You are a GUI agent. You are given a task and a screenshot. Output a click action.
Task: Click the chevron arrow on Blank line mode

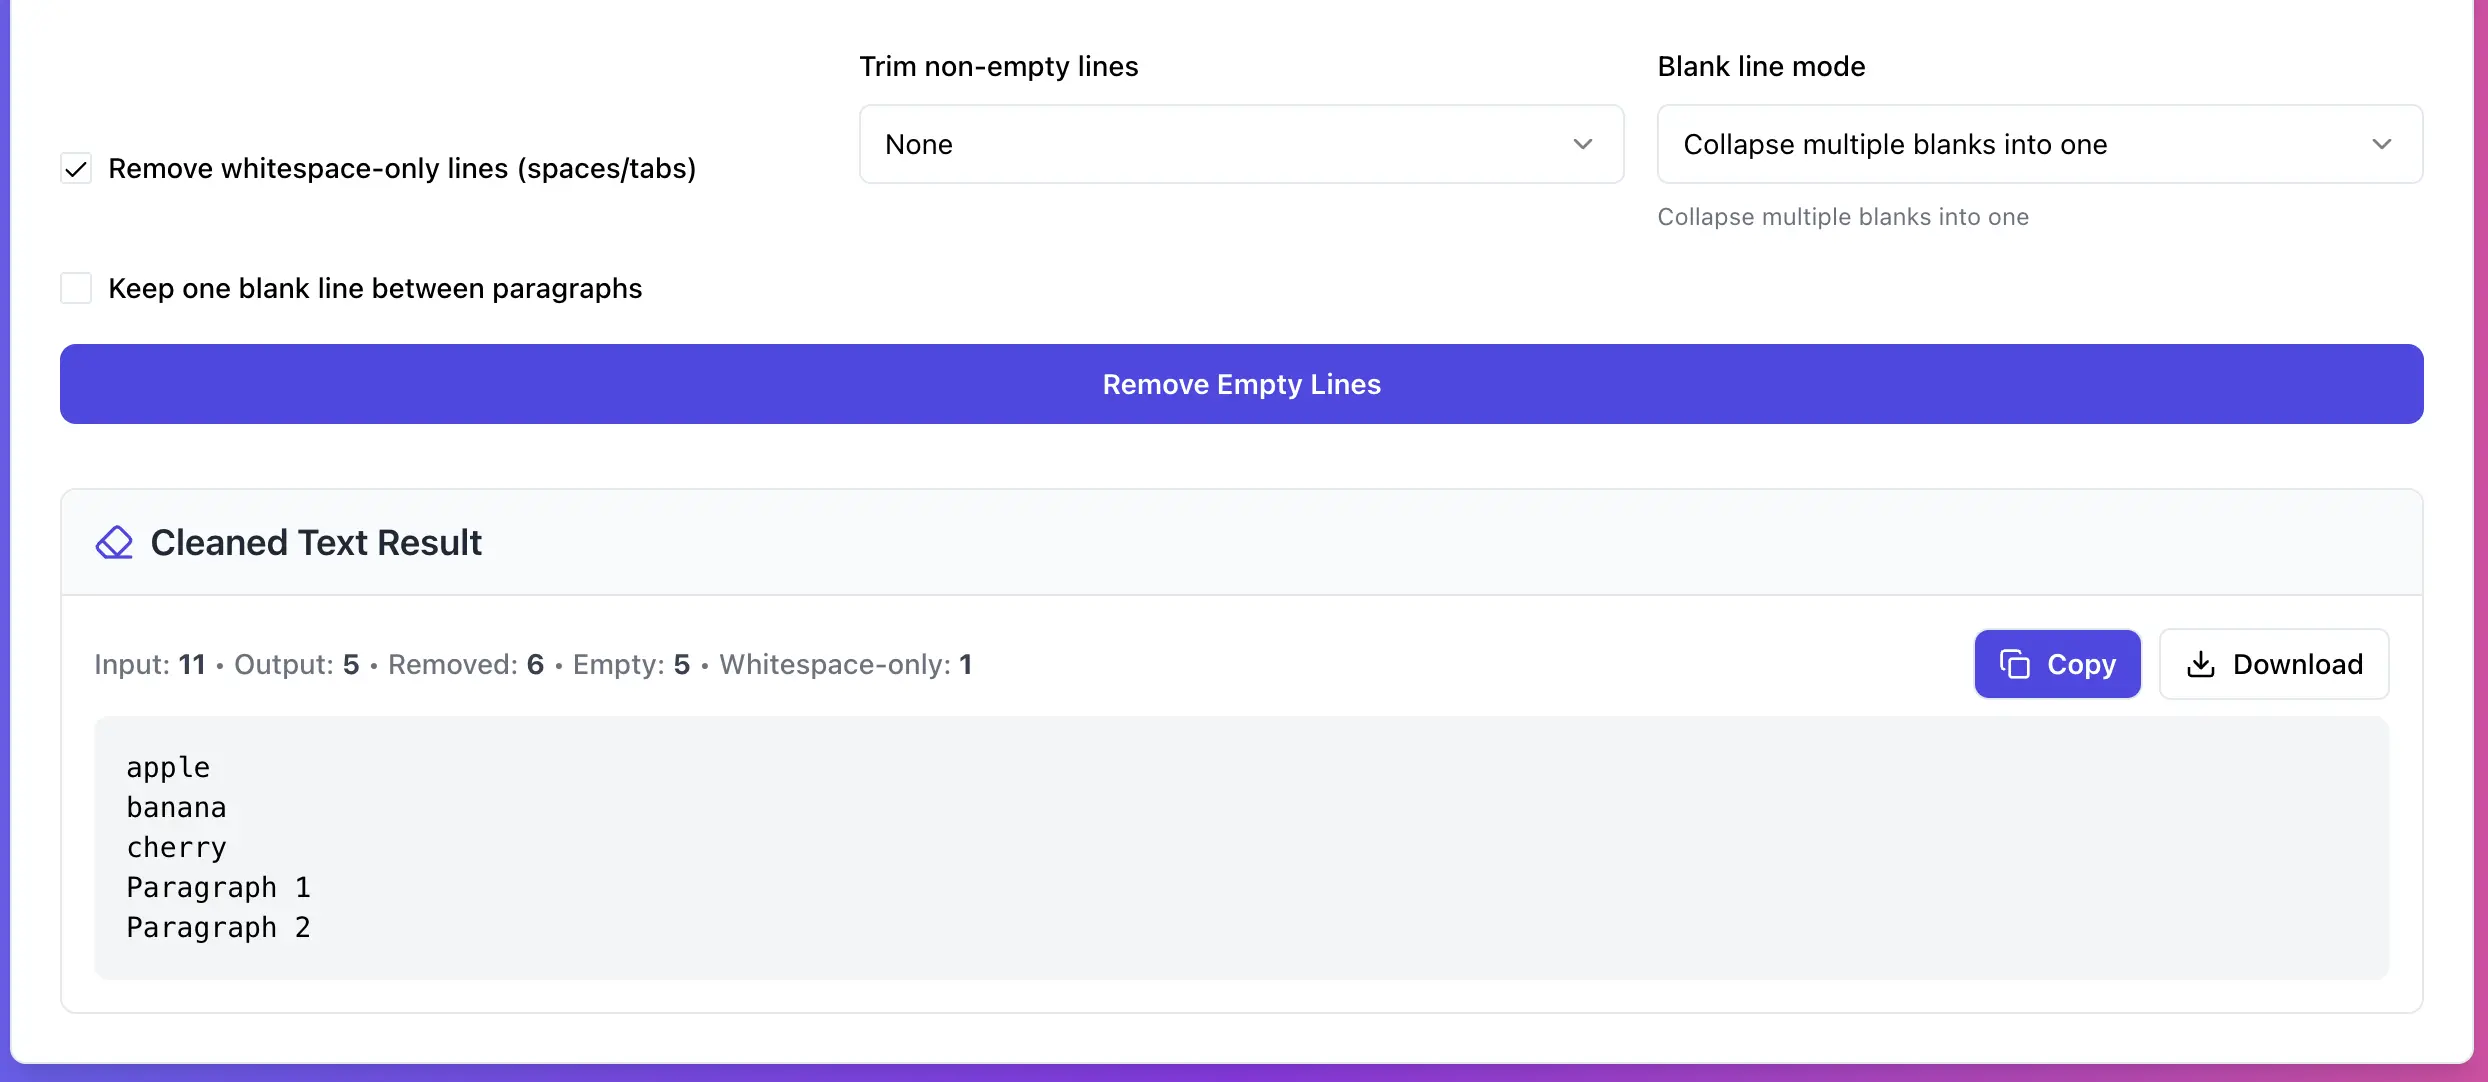tap(2381, 144)
